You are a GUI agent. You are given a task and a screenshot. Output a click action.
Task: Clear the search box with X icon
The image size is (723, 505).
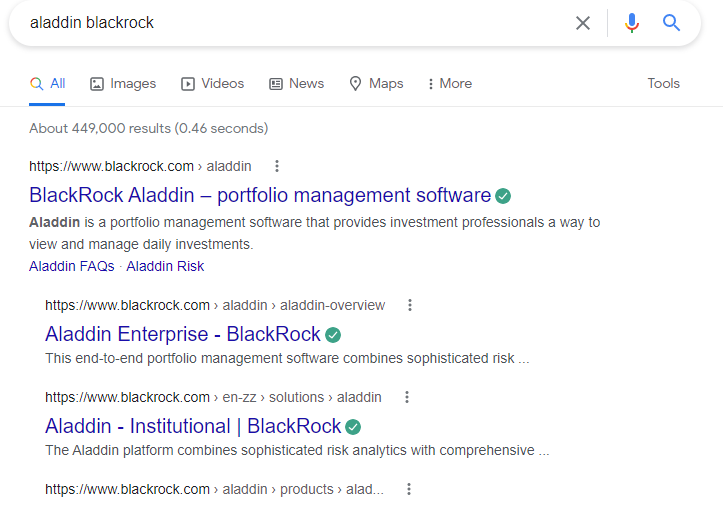(x=583, y=23)
